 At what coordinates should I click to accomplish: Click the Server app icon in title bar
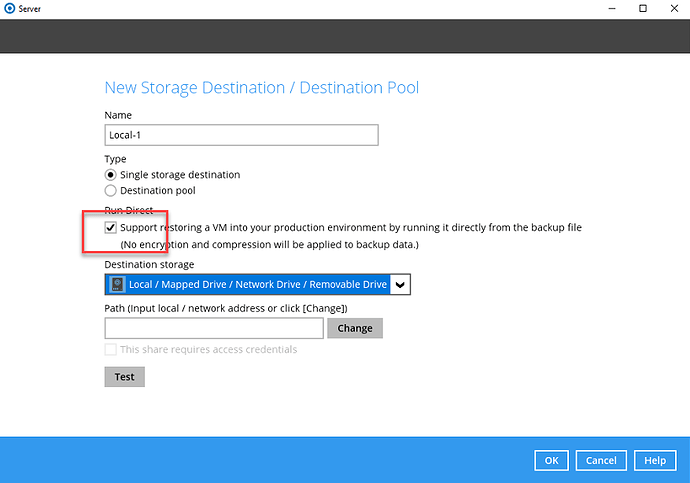[9, 9]
